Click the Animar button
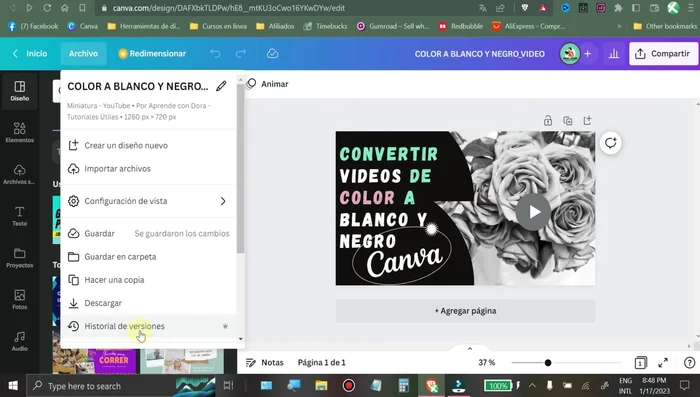 coord(267,84)
